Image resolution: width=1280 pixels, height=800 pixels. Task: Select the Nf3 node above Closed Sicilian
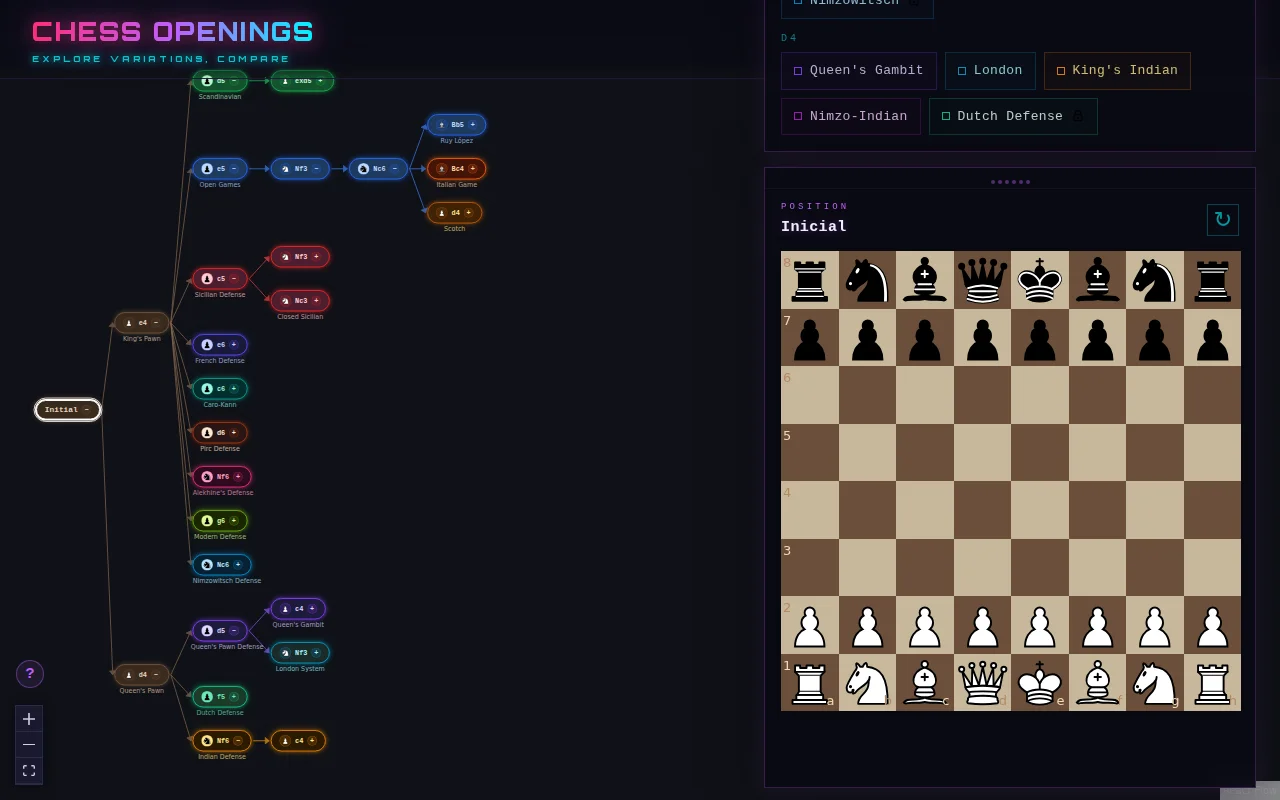tap(300, 257)
